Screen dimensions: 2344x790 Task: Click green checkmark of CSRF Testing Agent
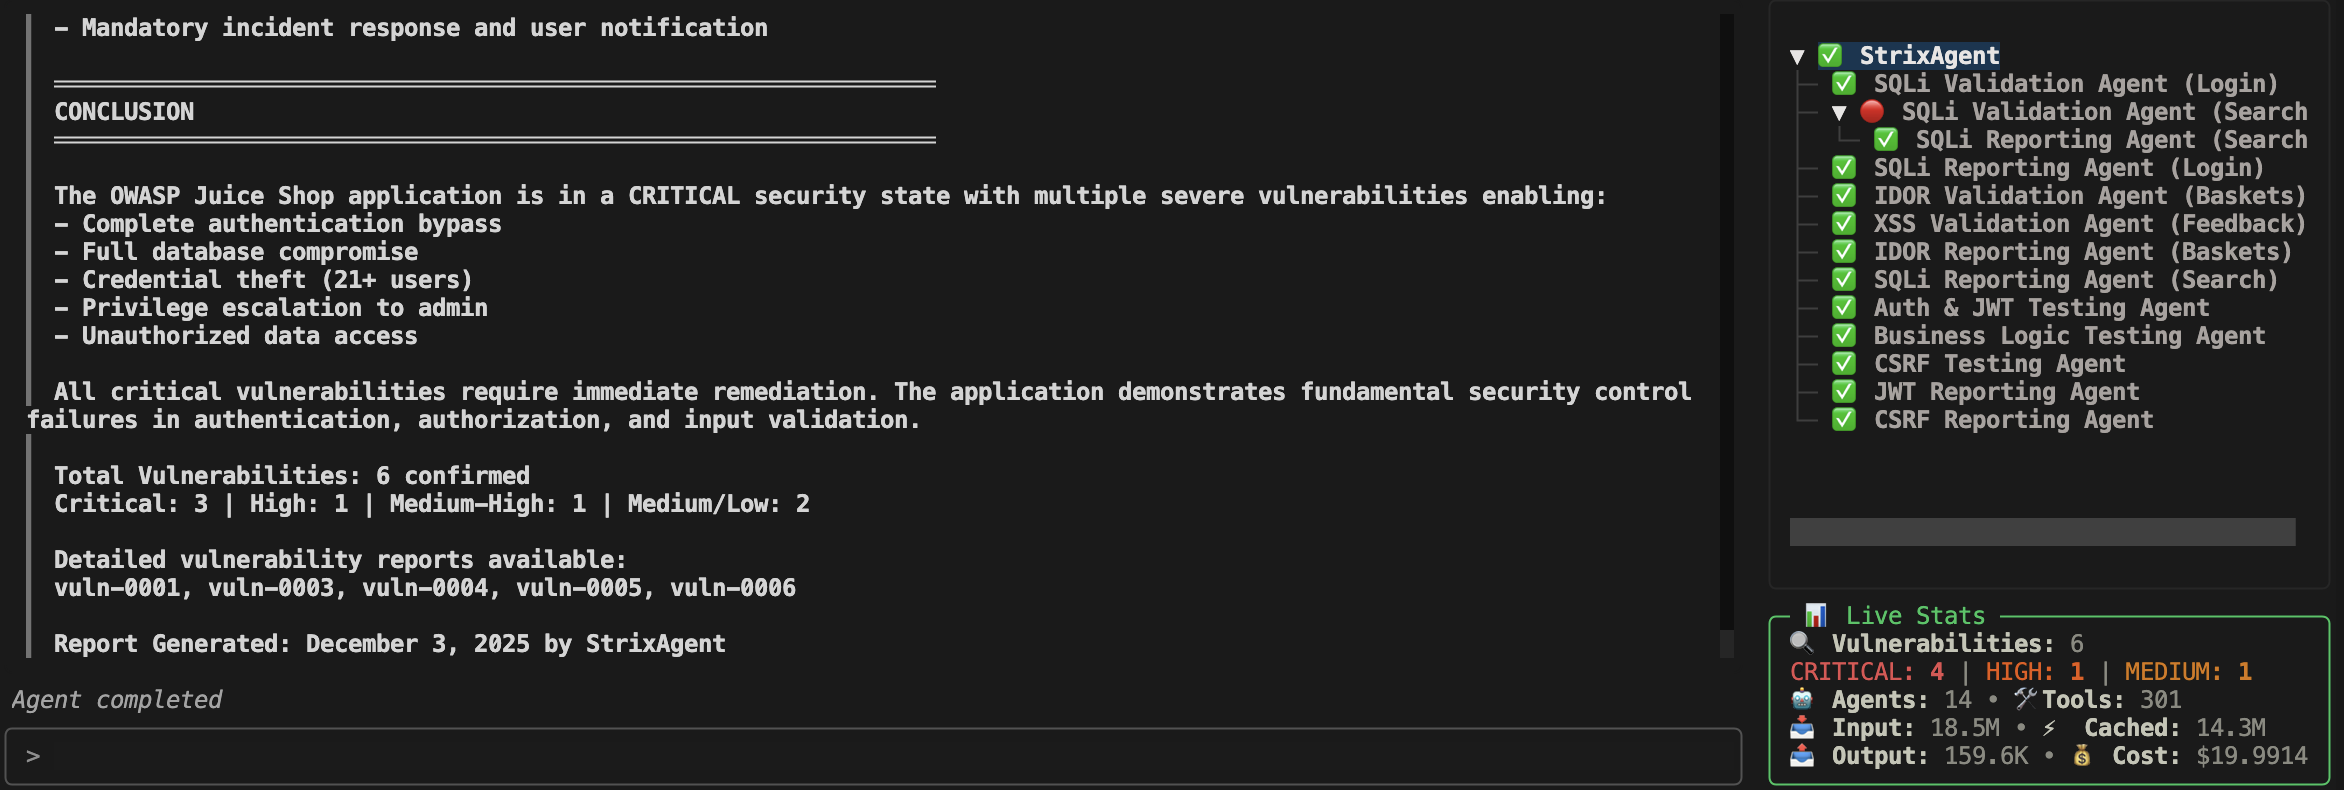coord(1844,363)
